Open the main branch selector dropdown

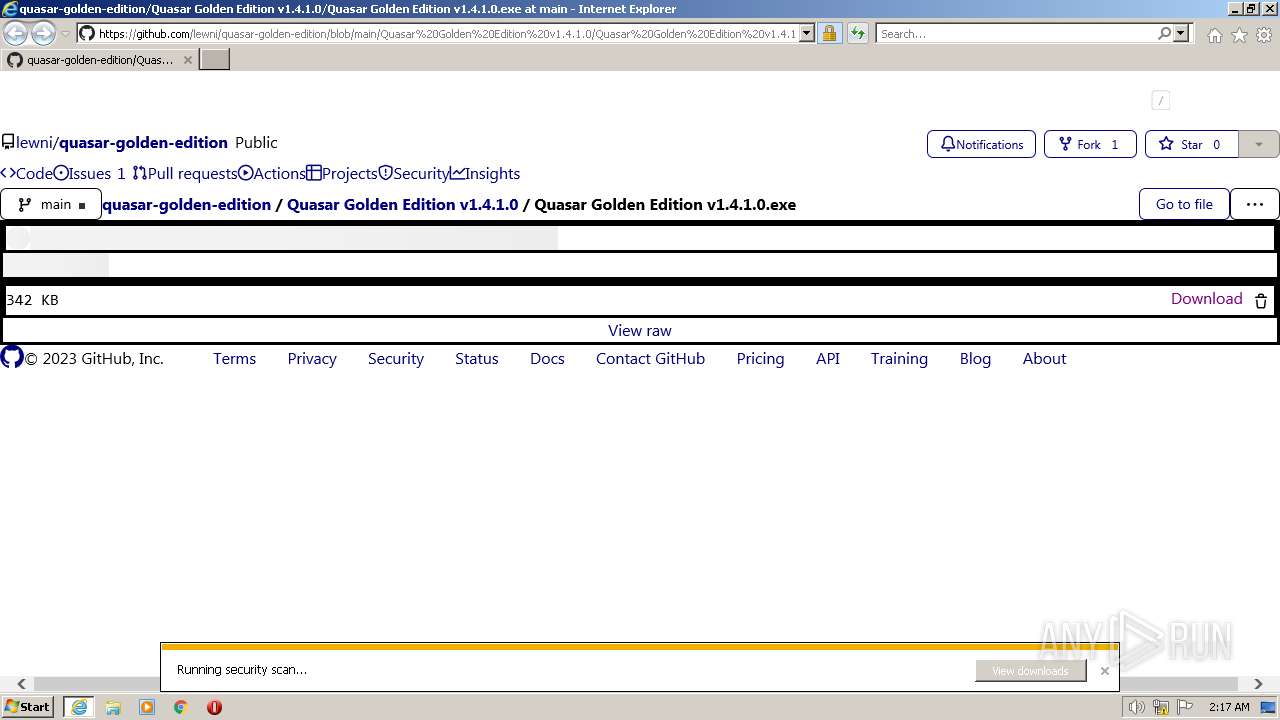[51, 204]
